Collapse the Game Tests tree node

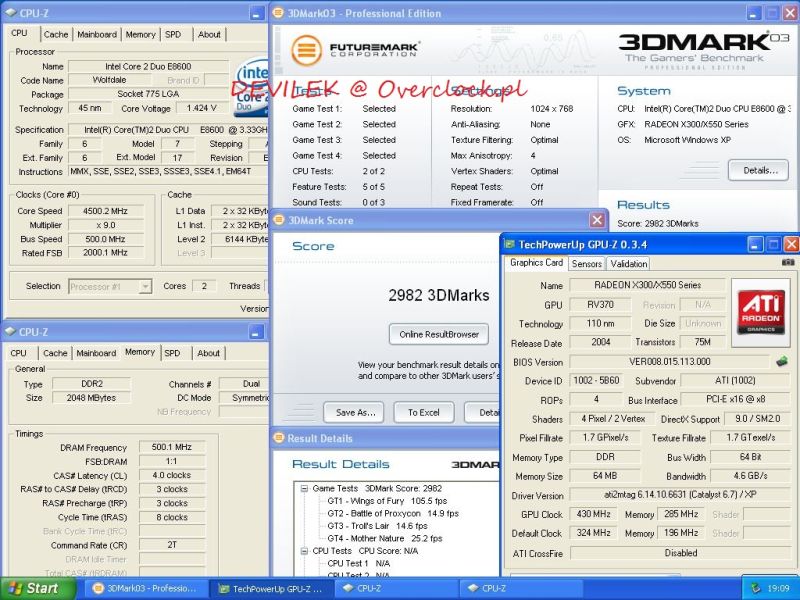tap(305, 488)
